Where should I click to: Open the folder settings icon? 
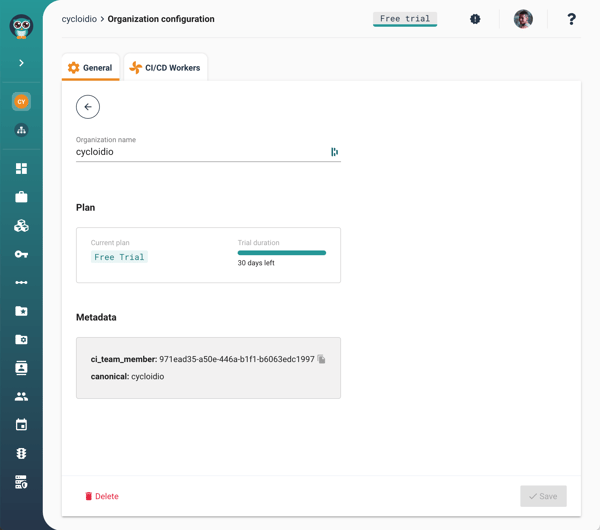[21, 339]
